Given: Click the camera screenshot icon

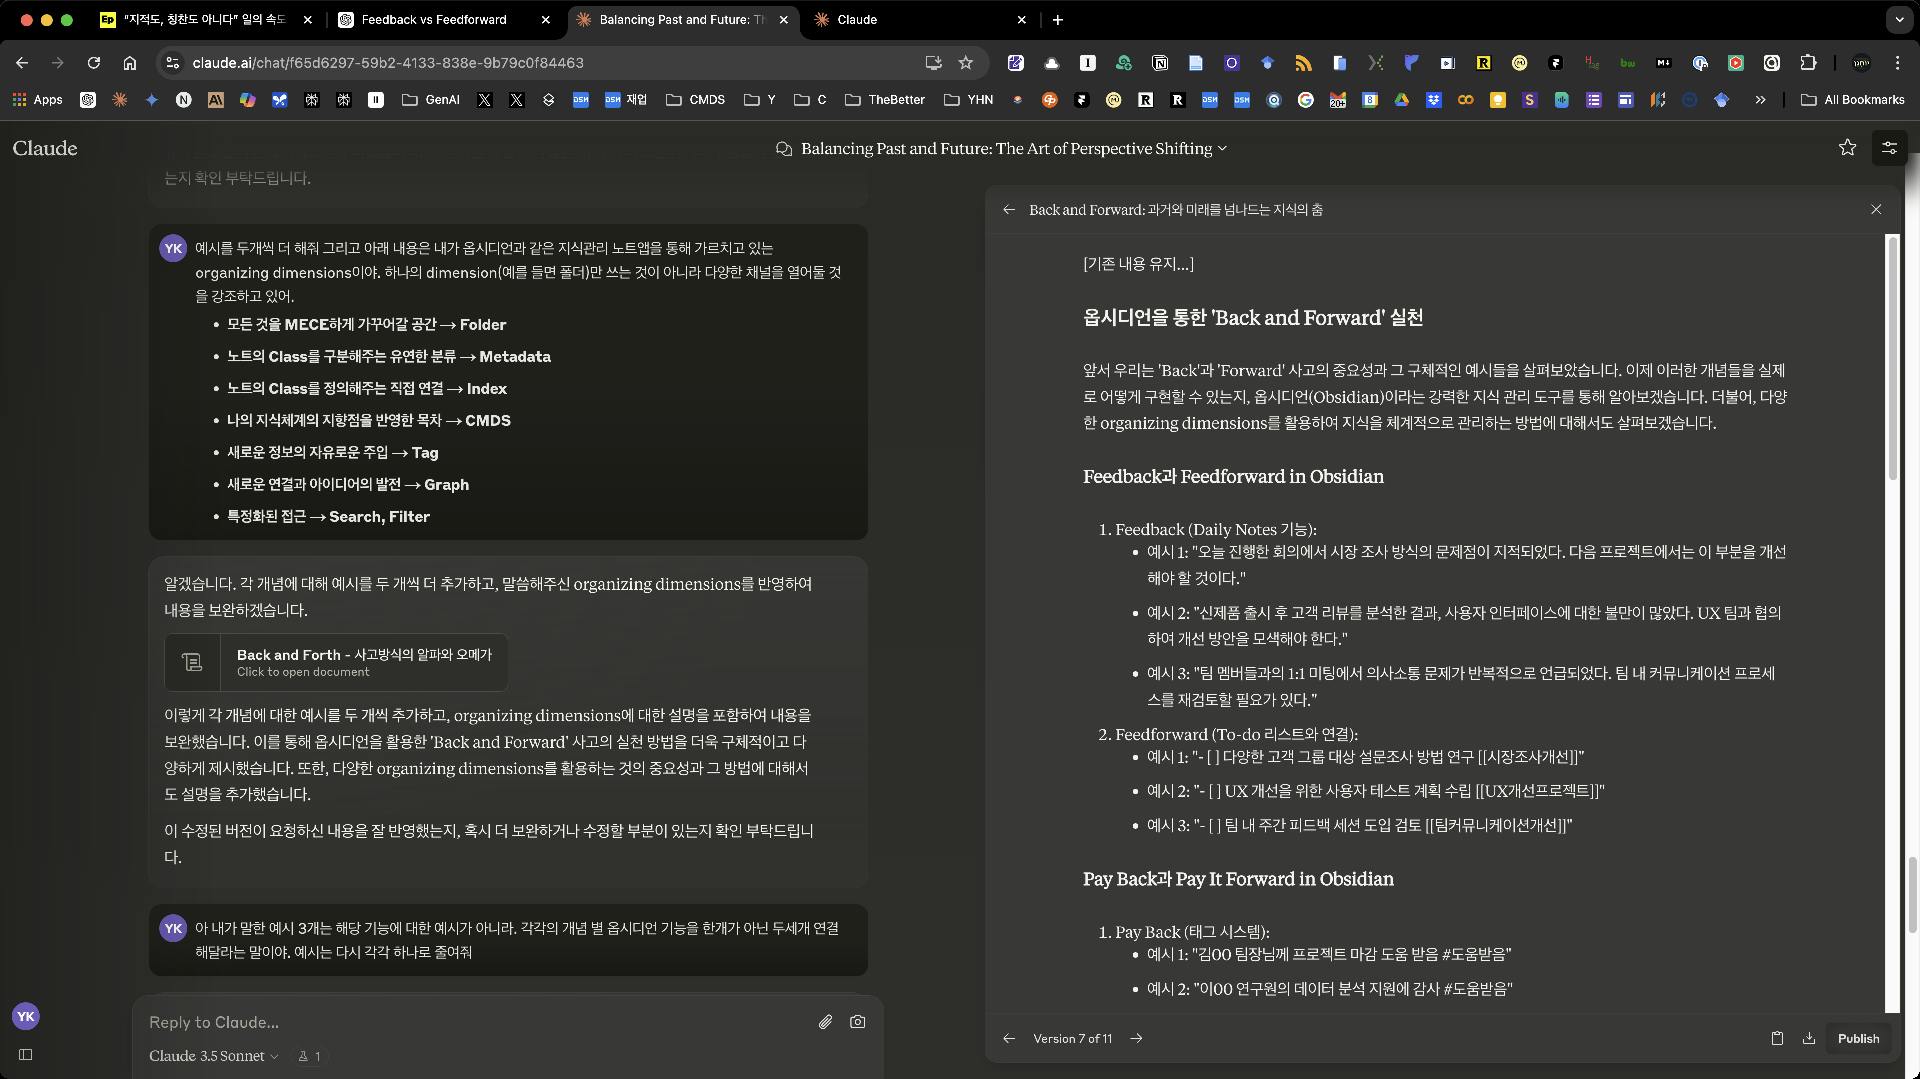Looking at the screenshot, I should tap(857, 1021).
